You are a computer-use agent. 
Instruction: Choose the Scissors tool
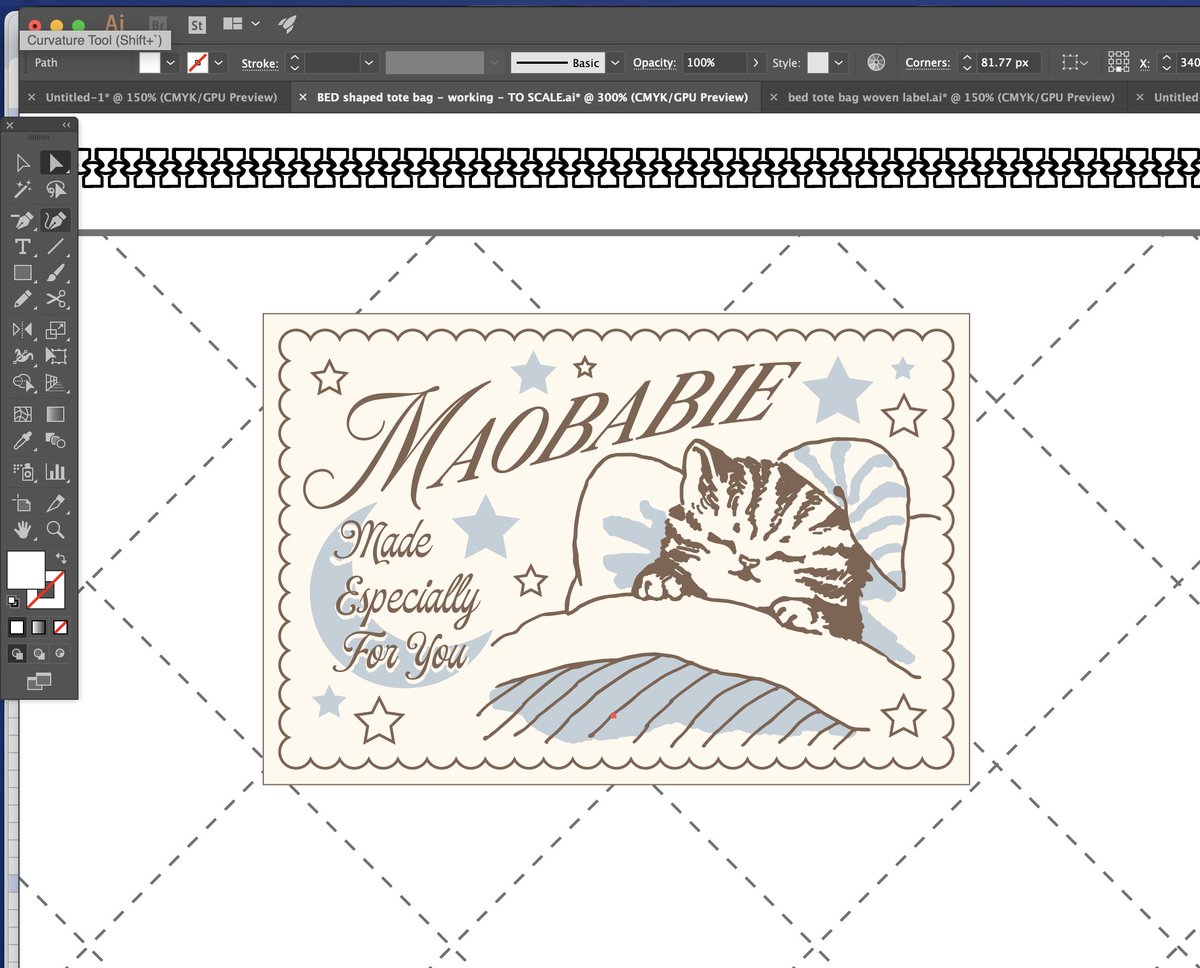tap(55, 300)
